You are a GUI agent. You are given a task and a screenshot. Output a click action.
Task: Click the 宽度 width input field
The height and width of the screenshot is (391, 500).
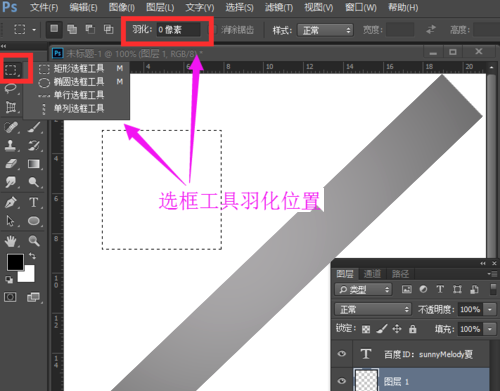[400, 30]
